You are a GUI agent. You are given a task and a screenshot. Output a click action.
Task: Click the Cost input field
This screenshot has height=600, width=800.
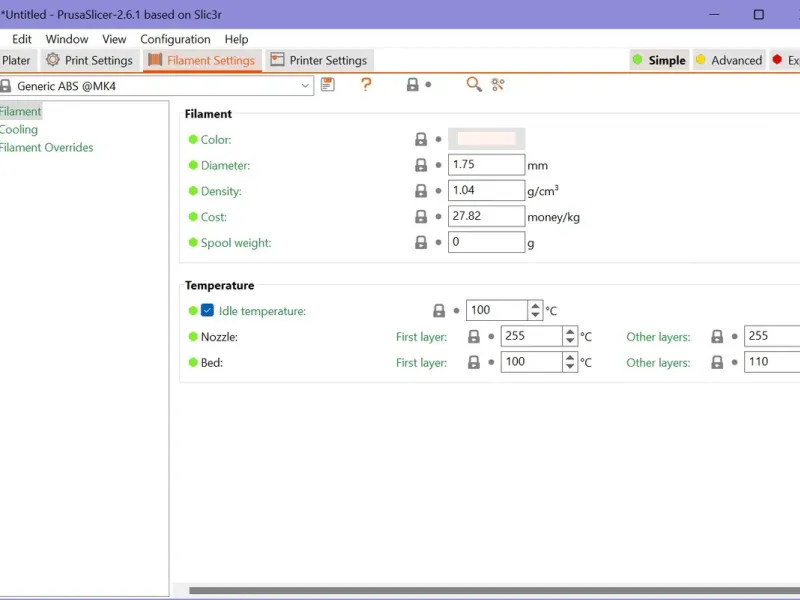[x=486, y=216]
